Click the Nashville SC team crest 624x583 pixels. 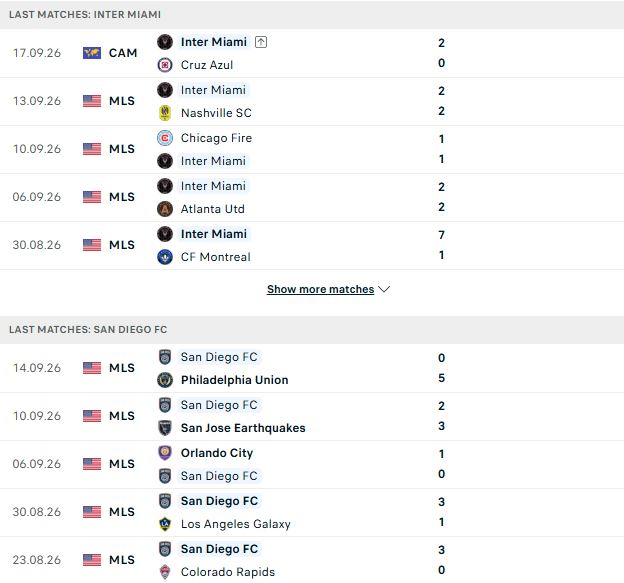point(165,113)
